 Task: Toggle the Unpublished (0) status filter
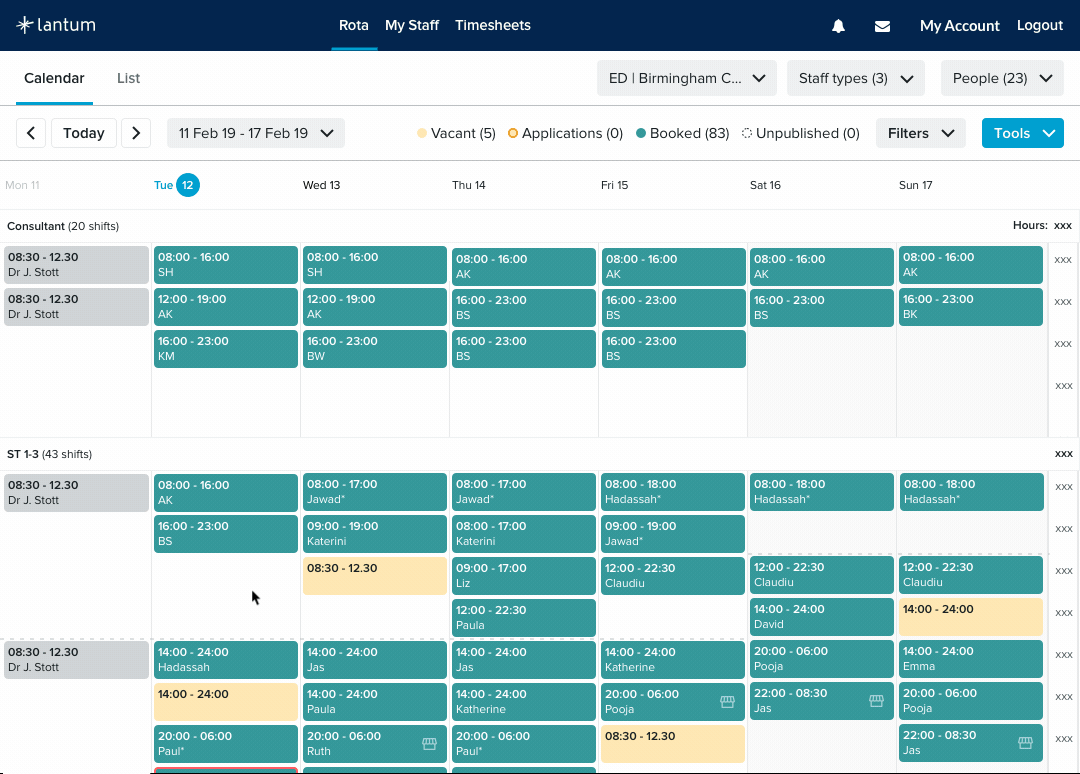point(800,133)
